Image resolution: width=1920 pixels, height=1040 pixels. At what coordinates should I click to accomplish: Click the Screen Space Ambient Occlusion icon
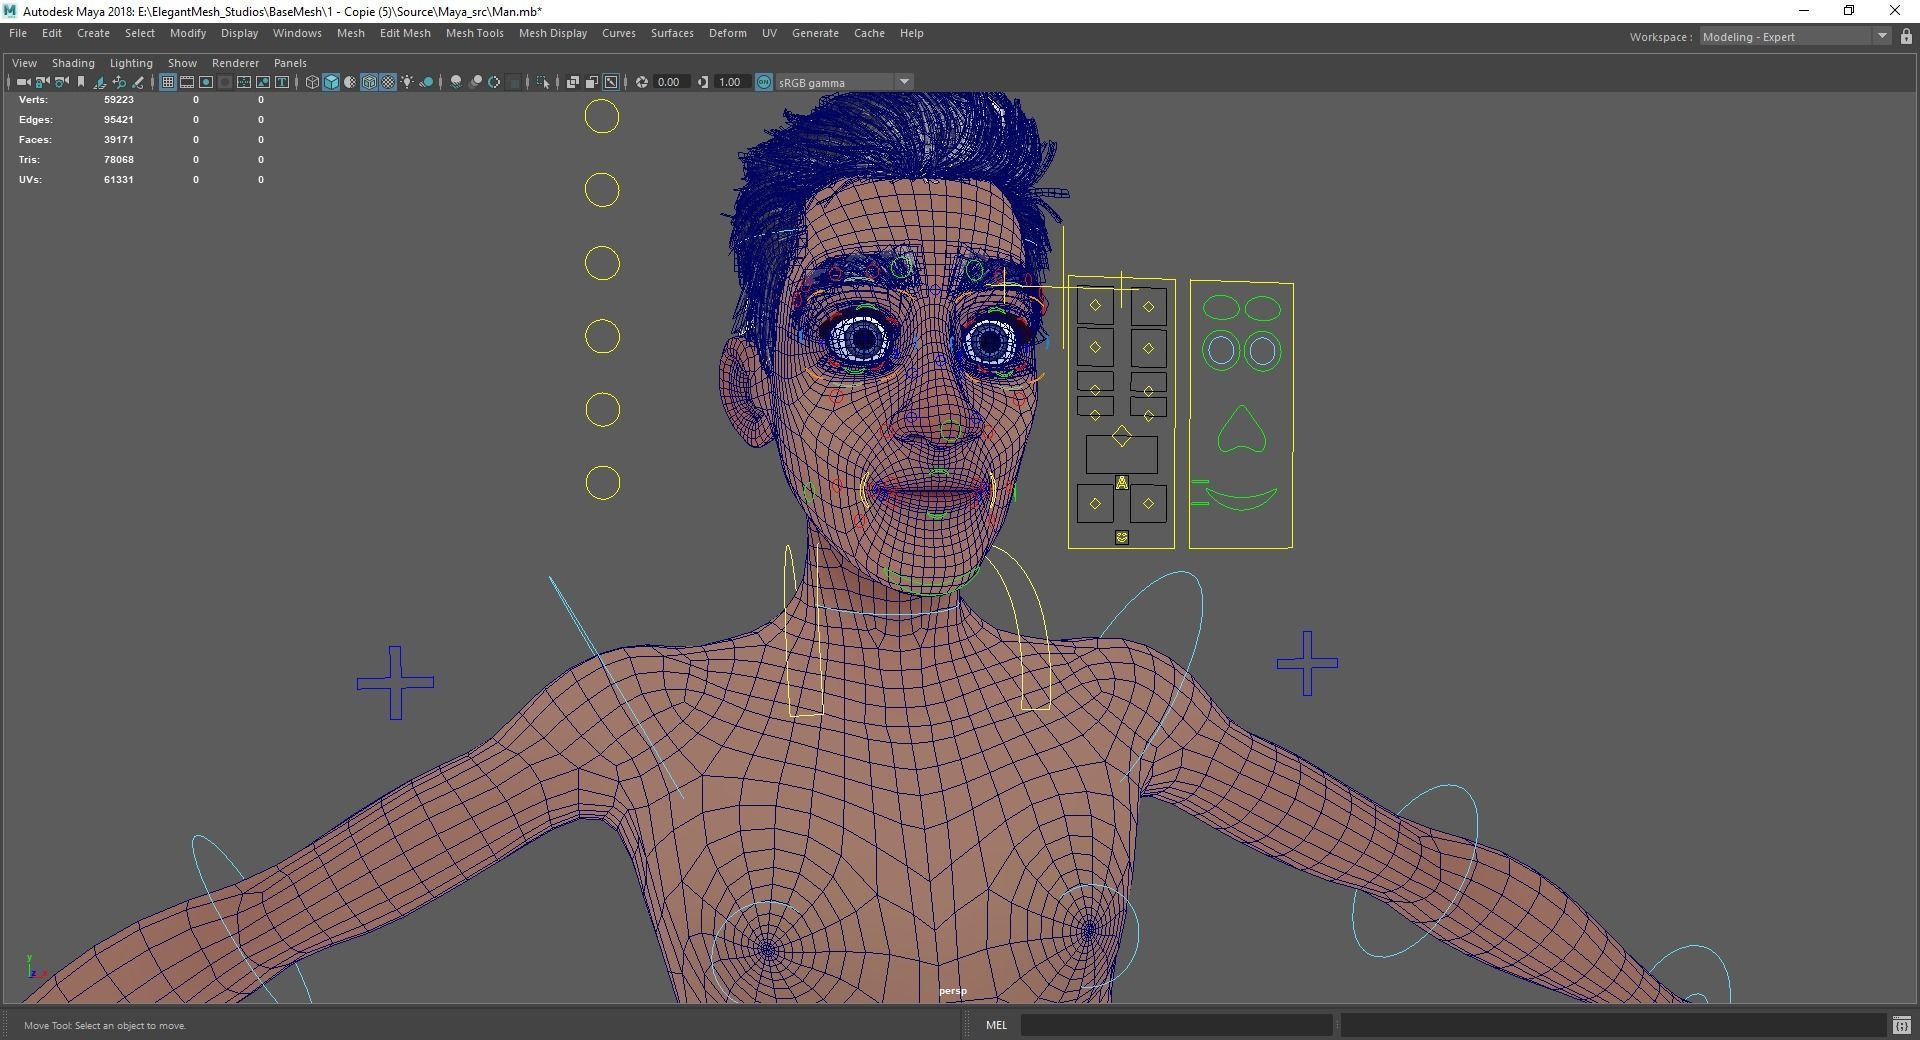pos(456,82)
